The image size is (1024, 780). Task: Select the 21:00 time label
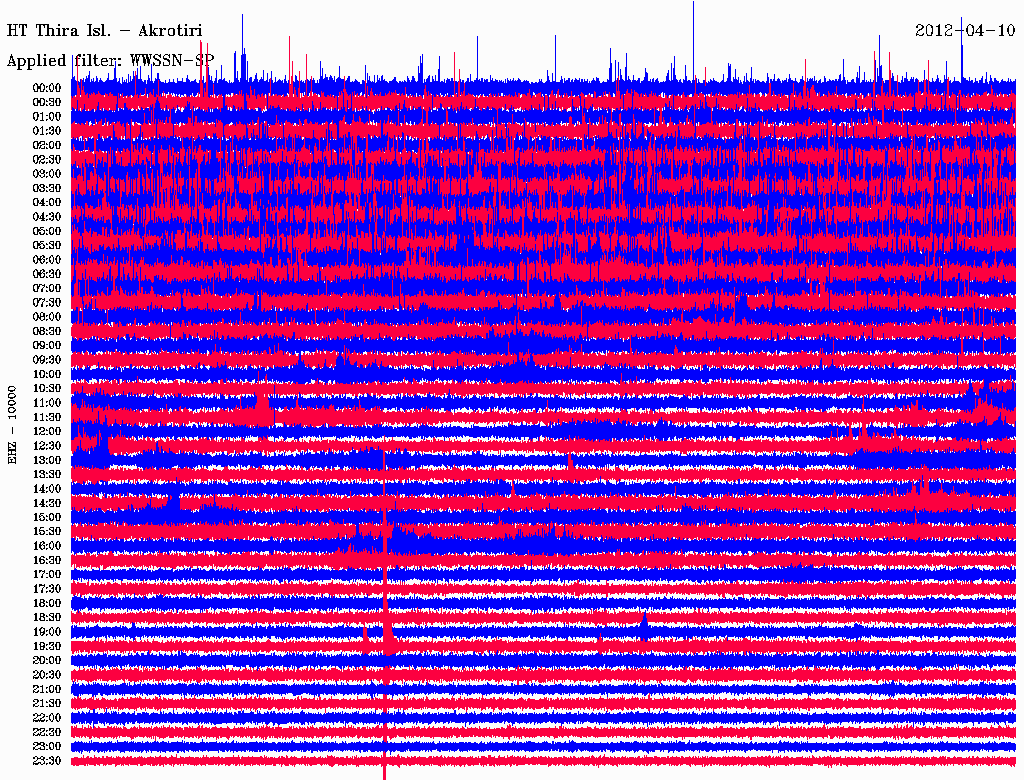tap(47, 689)
